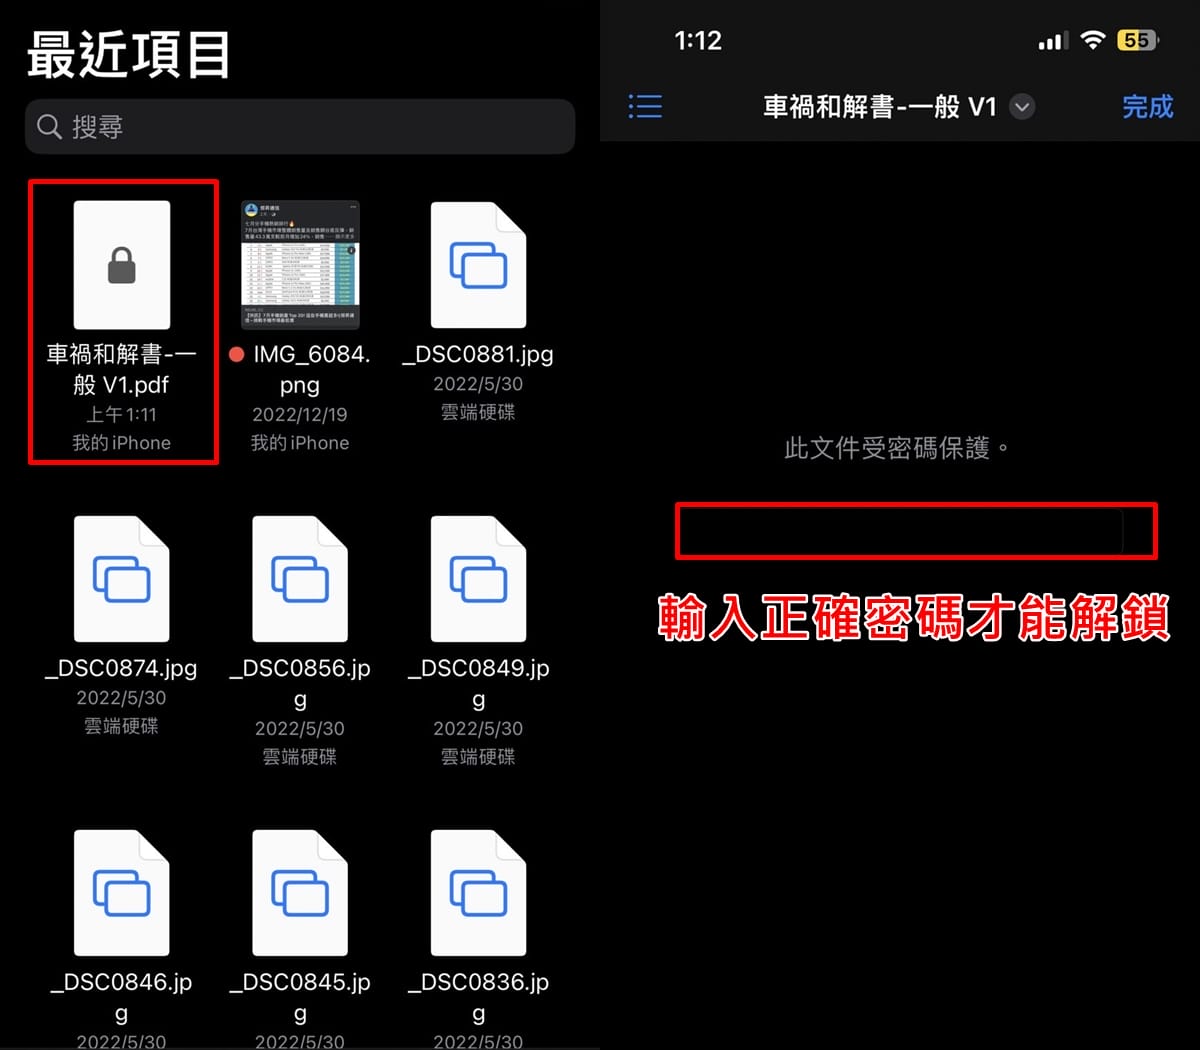Open the _DSC0849.jpg file icon
This screenshot has height=1050, width=1200.
point(478,579)
